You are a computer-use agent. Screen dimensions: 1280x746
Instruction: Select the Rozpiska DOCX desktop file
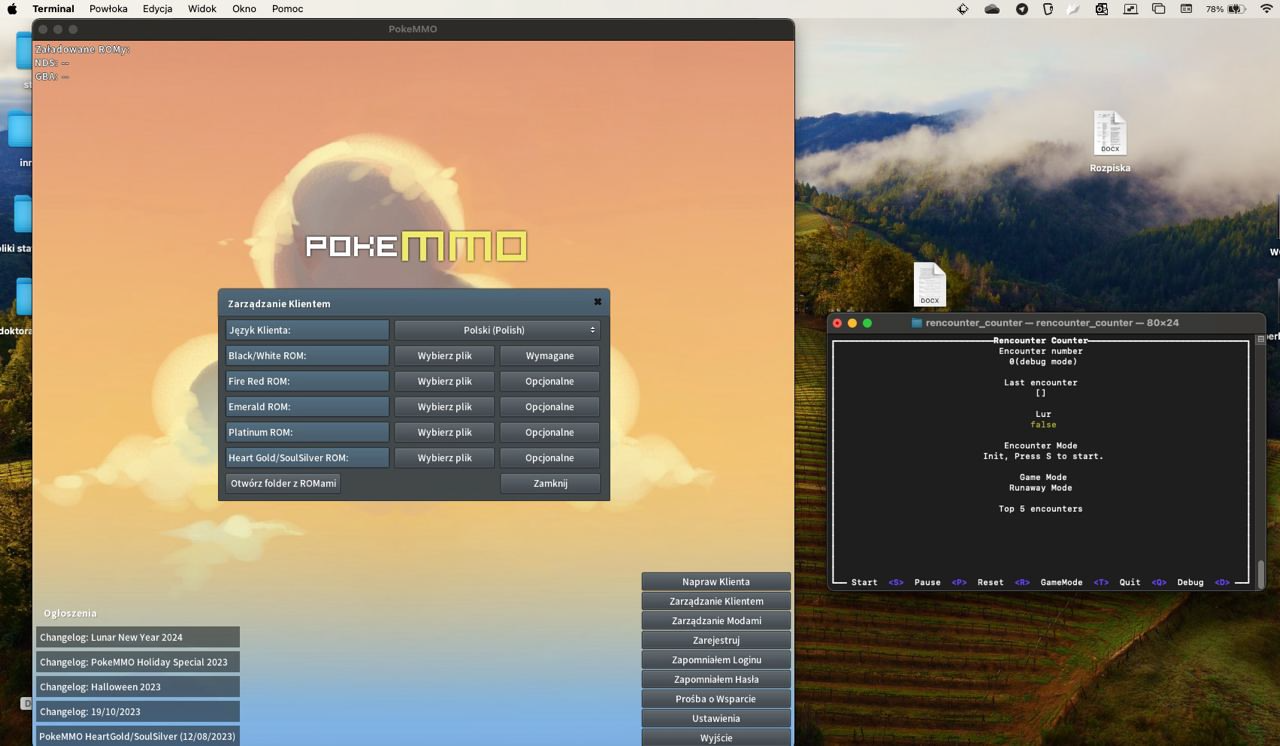coord(1110,141)
